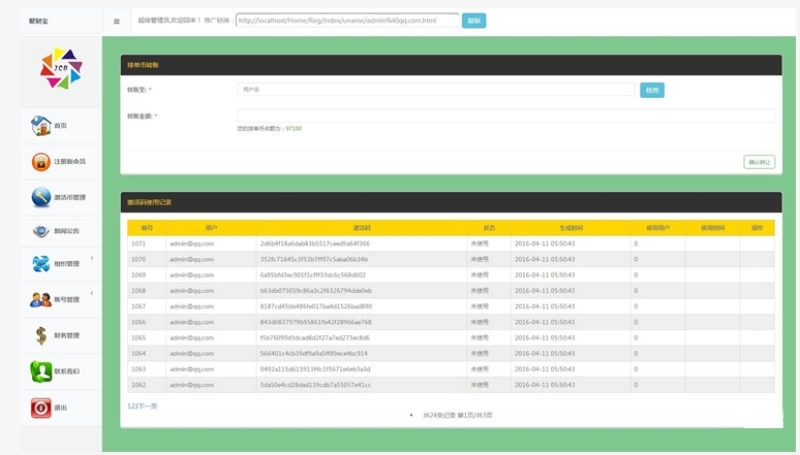Click the creation time in row 1070
The image size is (800, 455).
[x=545, y=260]
